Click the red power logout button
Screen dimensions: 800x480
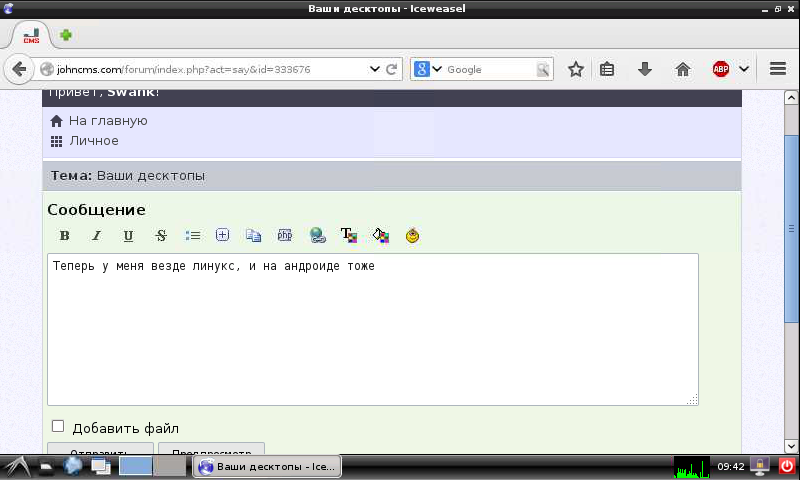[787, 466]
